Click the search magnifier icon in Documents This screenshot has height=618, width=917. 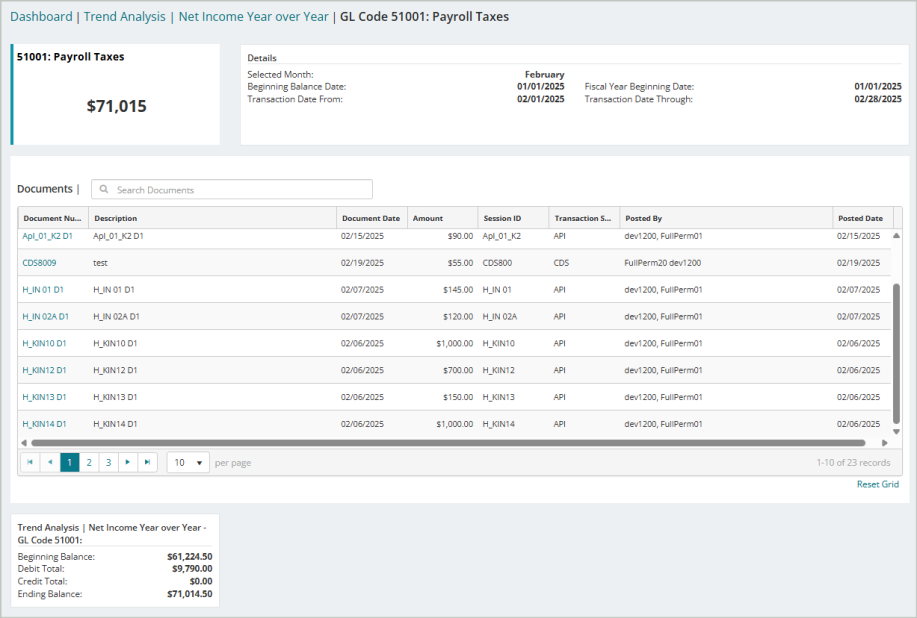coord(104,189)
